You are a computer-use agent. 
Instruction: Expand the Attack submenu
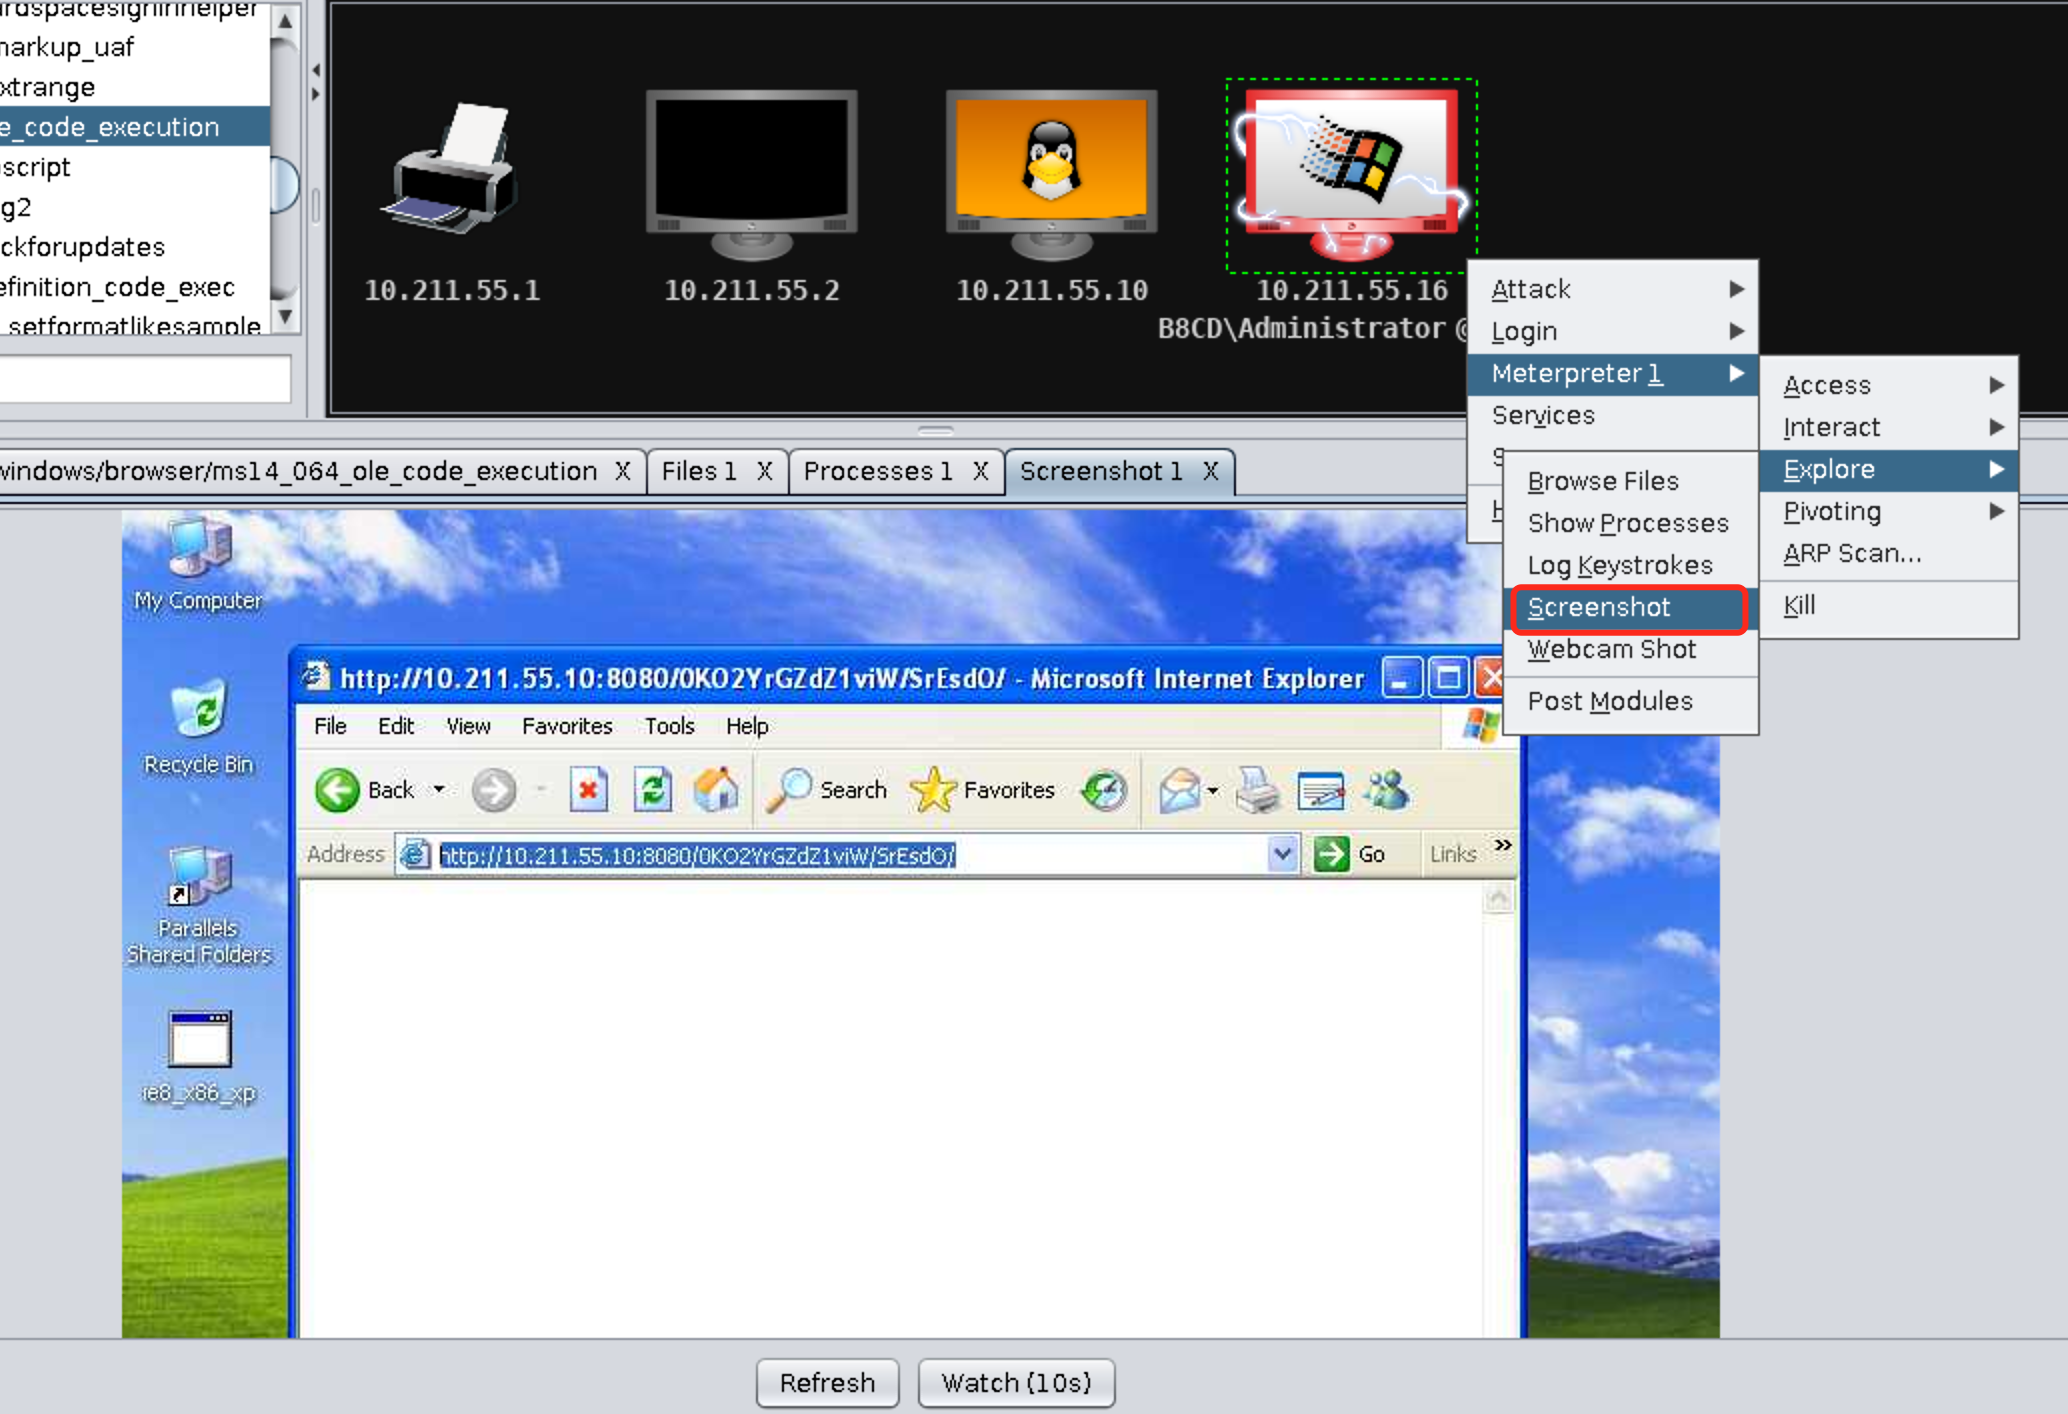pos(1613,289)
